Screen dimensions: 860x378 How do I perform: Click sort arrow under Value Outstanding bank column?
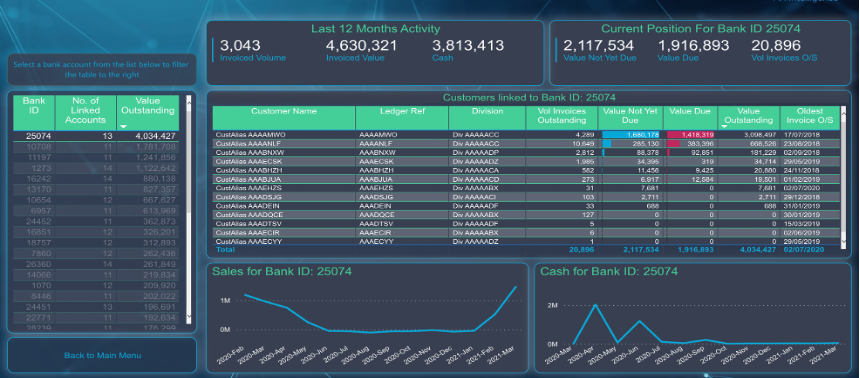click(123, 127)
